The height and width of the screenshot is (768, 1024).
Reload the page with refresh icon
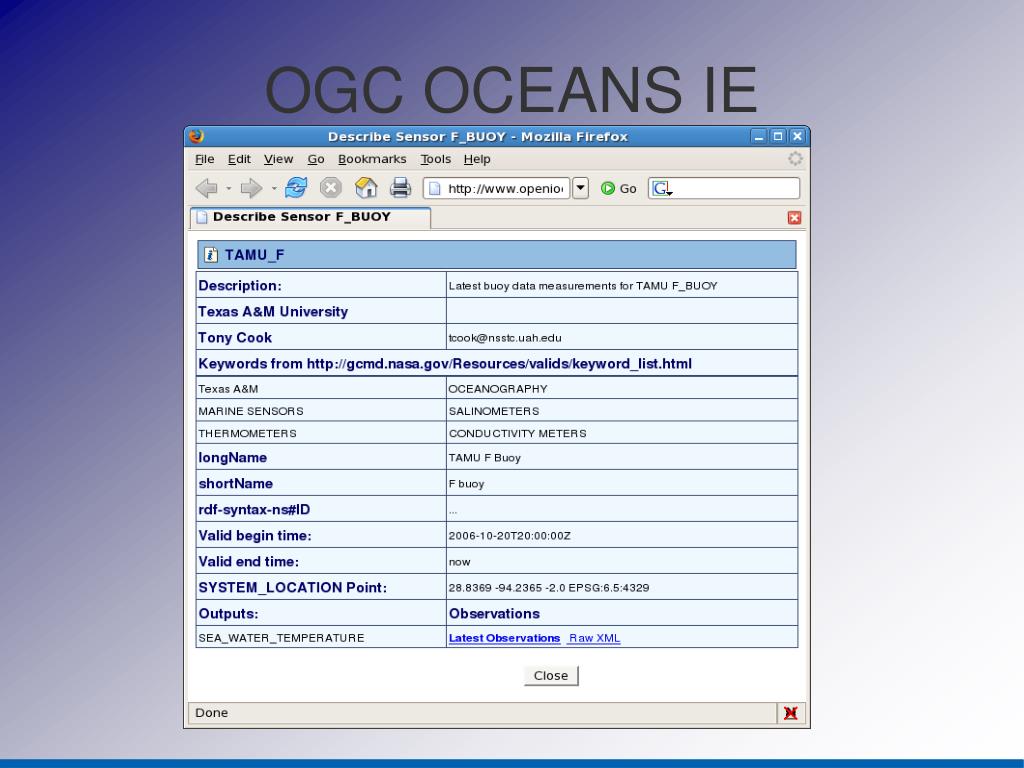[296, 187]
